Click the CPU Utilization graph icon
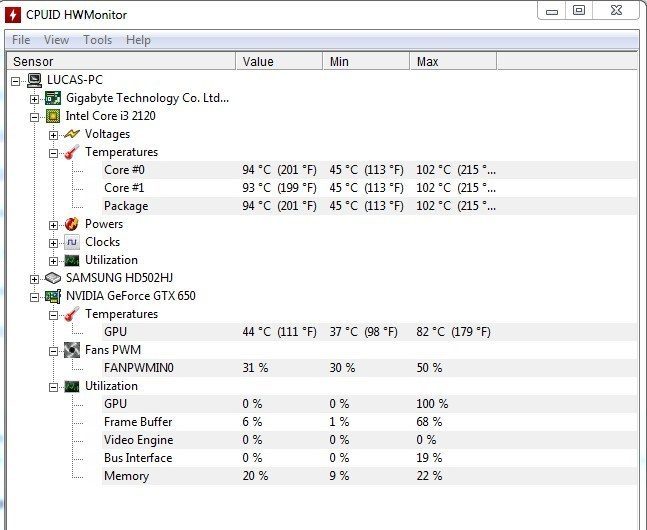Image resolution: width=647 pixels, height=530 pixels. (x=72, y=260)
